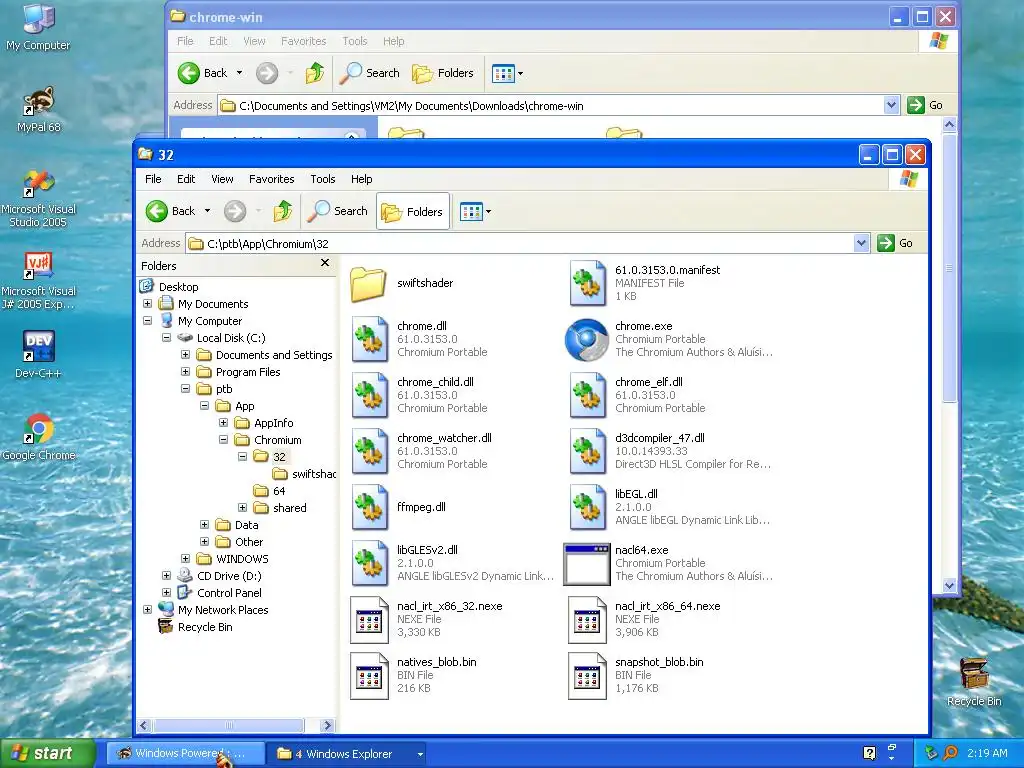Select the My Computer desktop icon
Viewport: 1024px width, 768px height.
[38, 27]
